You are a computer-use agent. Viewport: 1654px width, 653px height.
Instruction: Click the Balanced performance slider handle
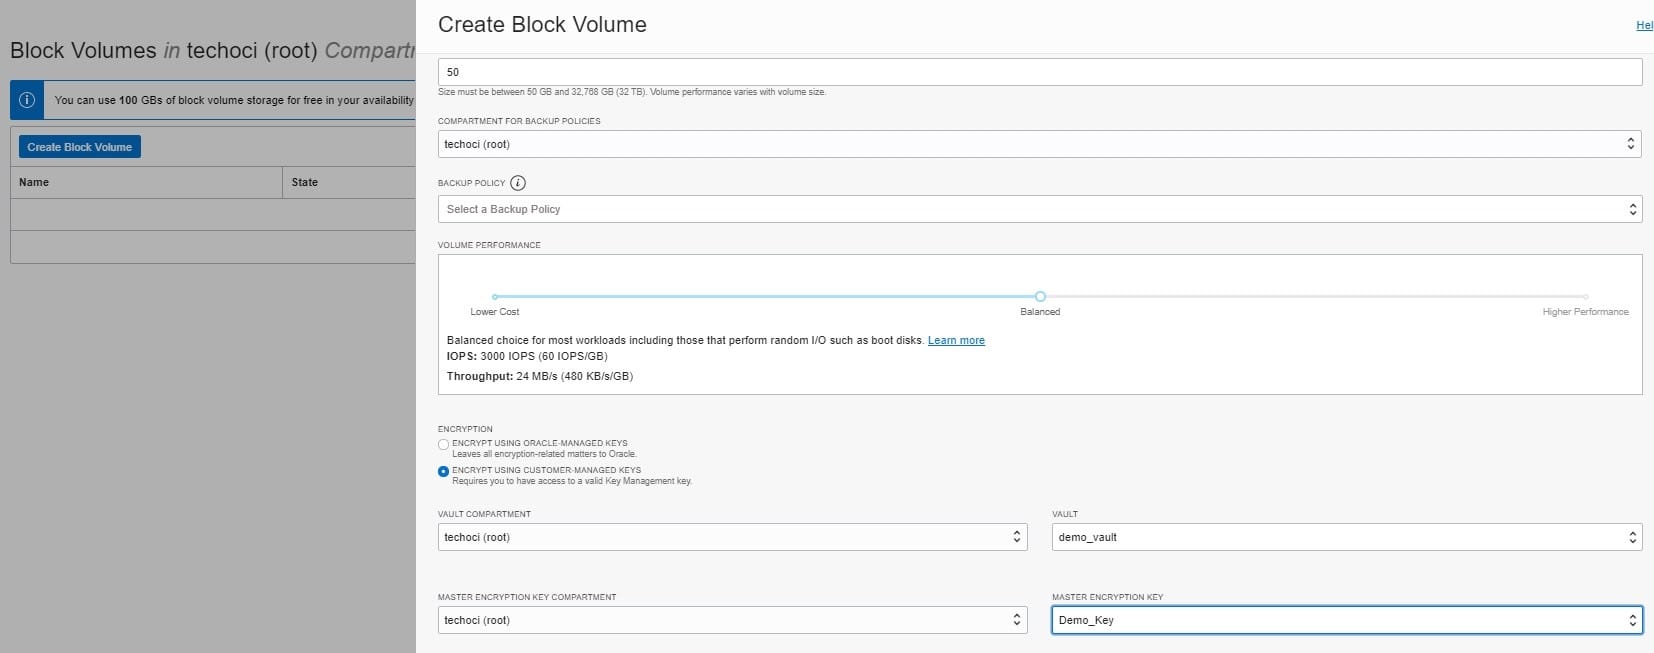pos(1040,296)
